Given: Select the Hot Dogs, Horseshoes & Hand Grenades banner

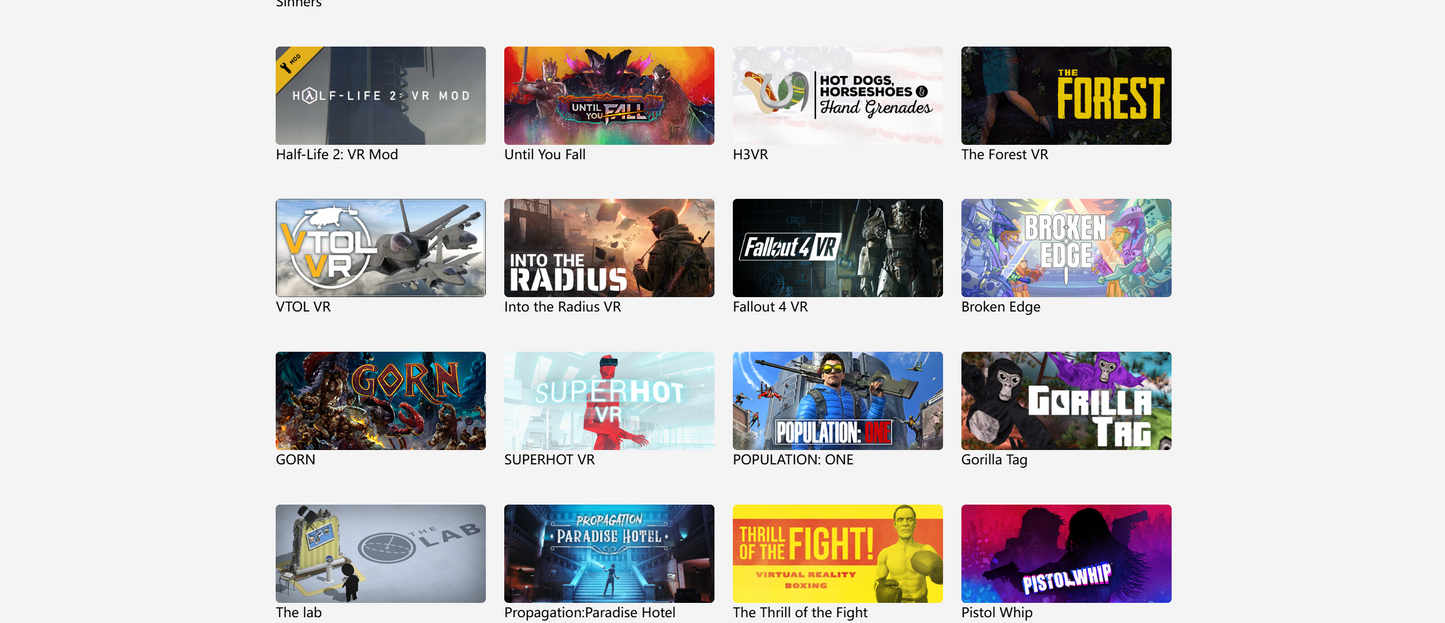Looking at the screenshot, I should [x=837, y=96].
